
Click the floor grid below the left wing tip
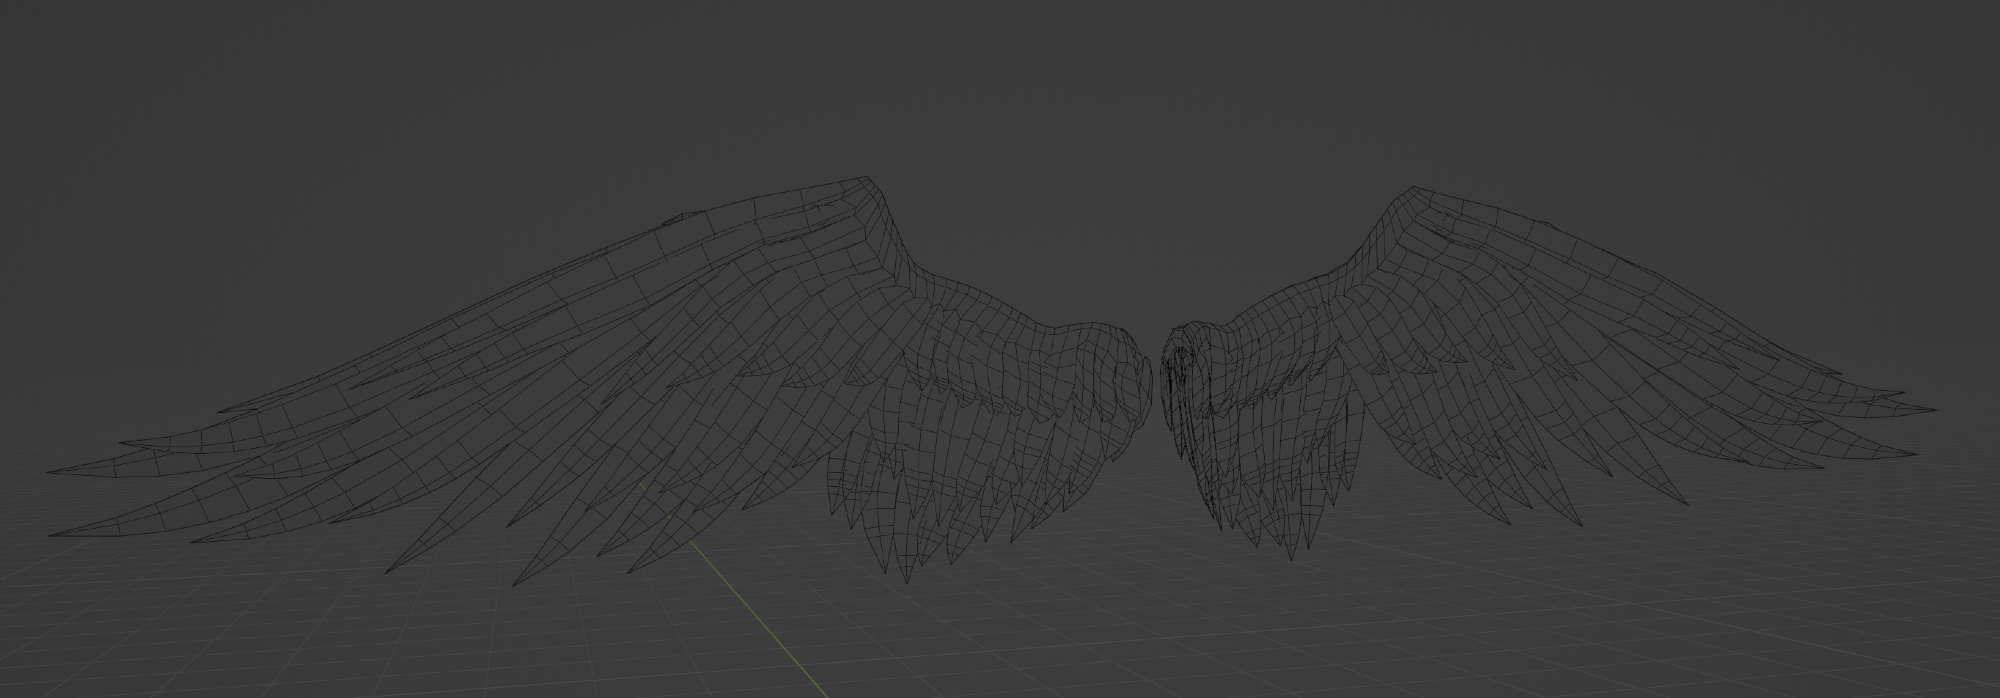[x=150, y=600]
